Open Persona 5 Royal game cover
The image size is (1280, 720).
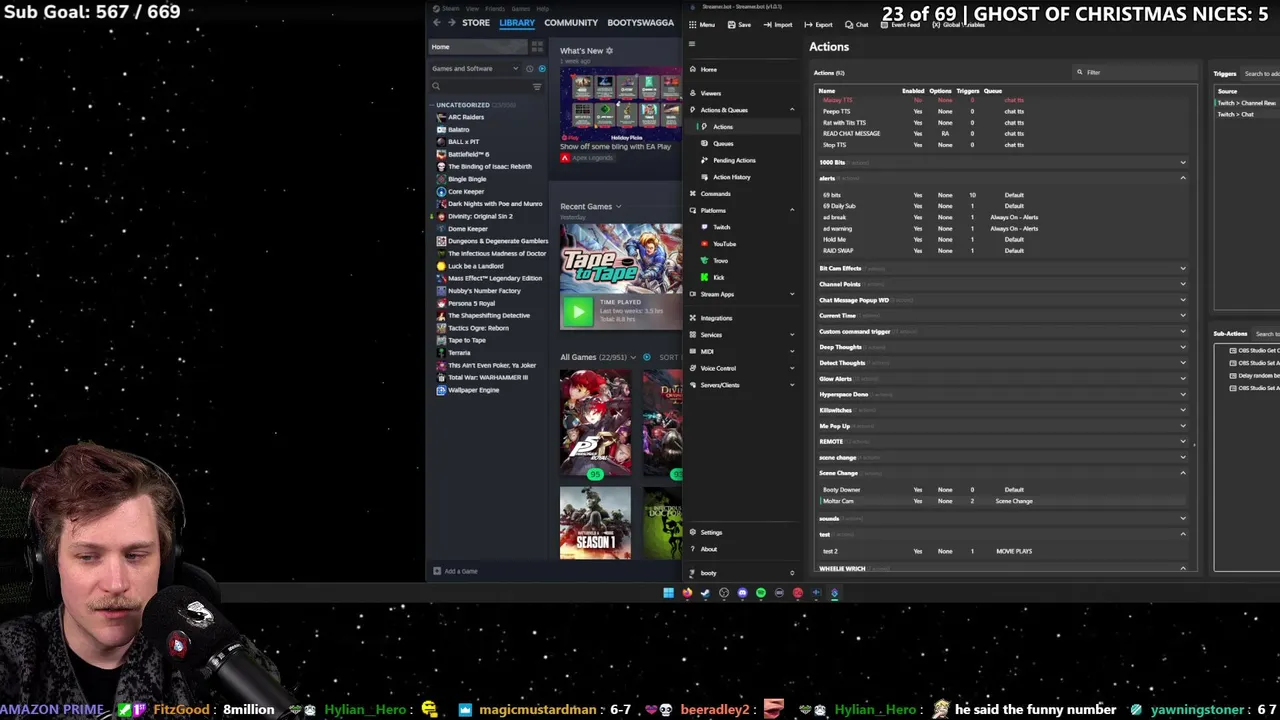click(x=595, y=423)
